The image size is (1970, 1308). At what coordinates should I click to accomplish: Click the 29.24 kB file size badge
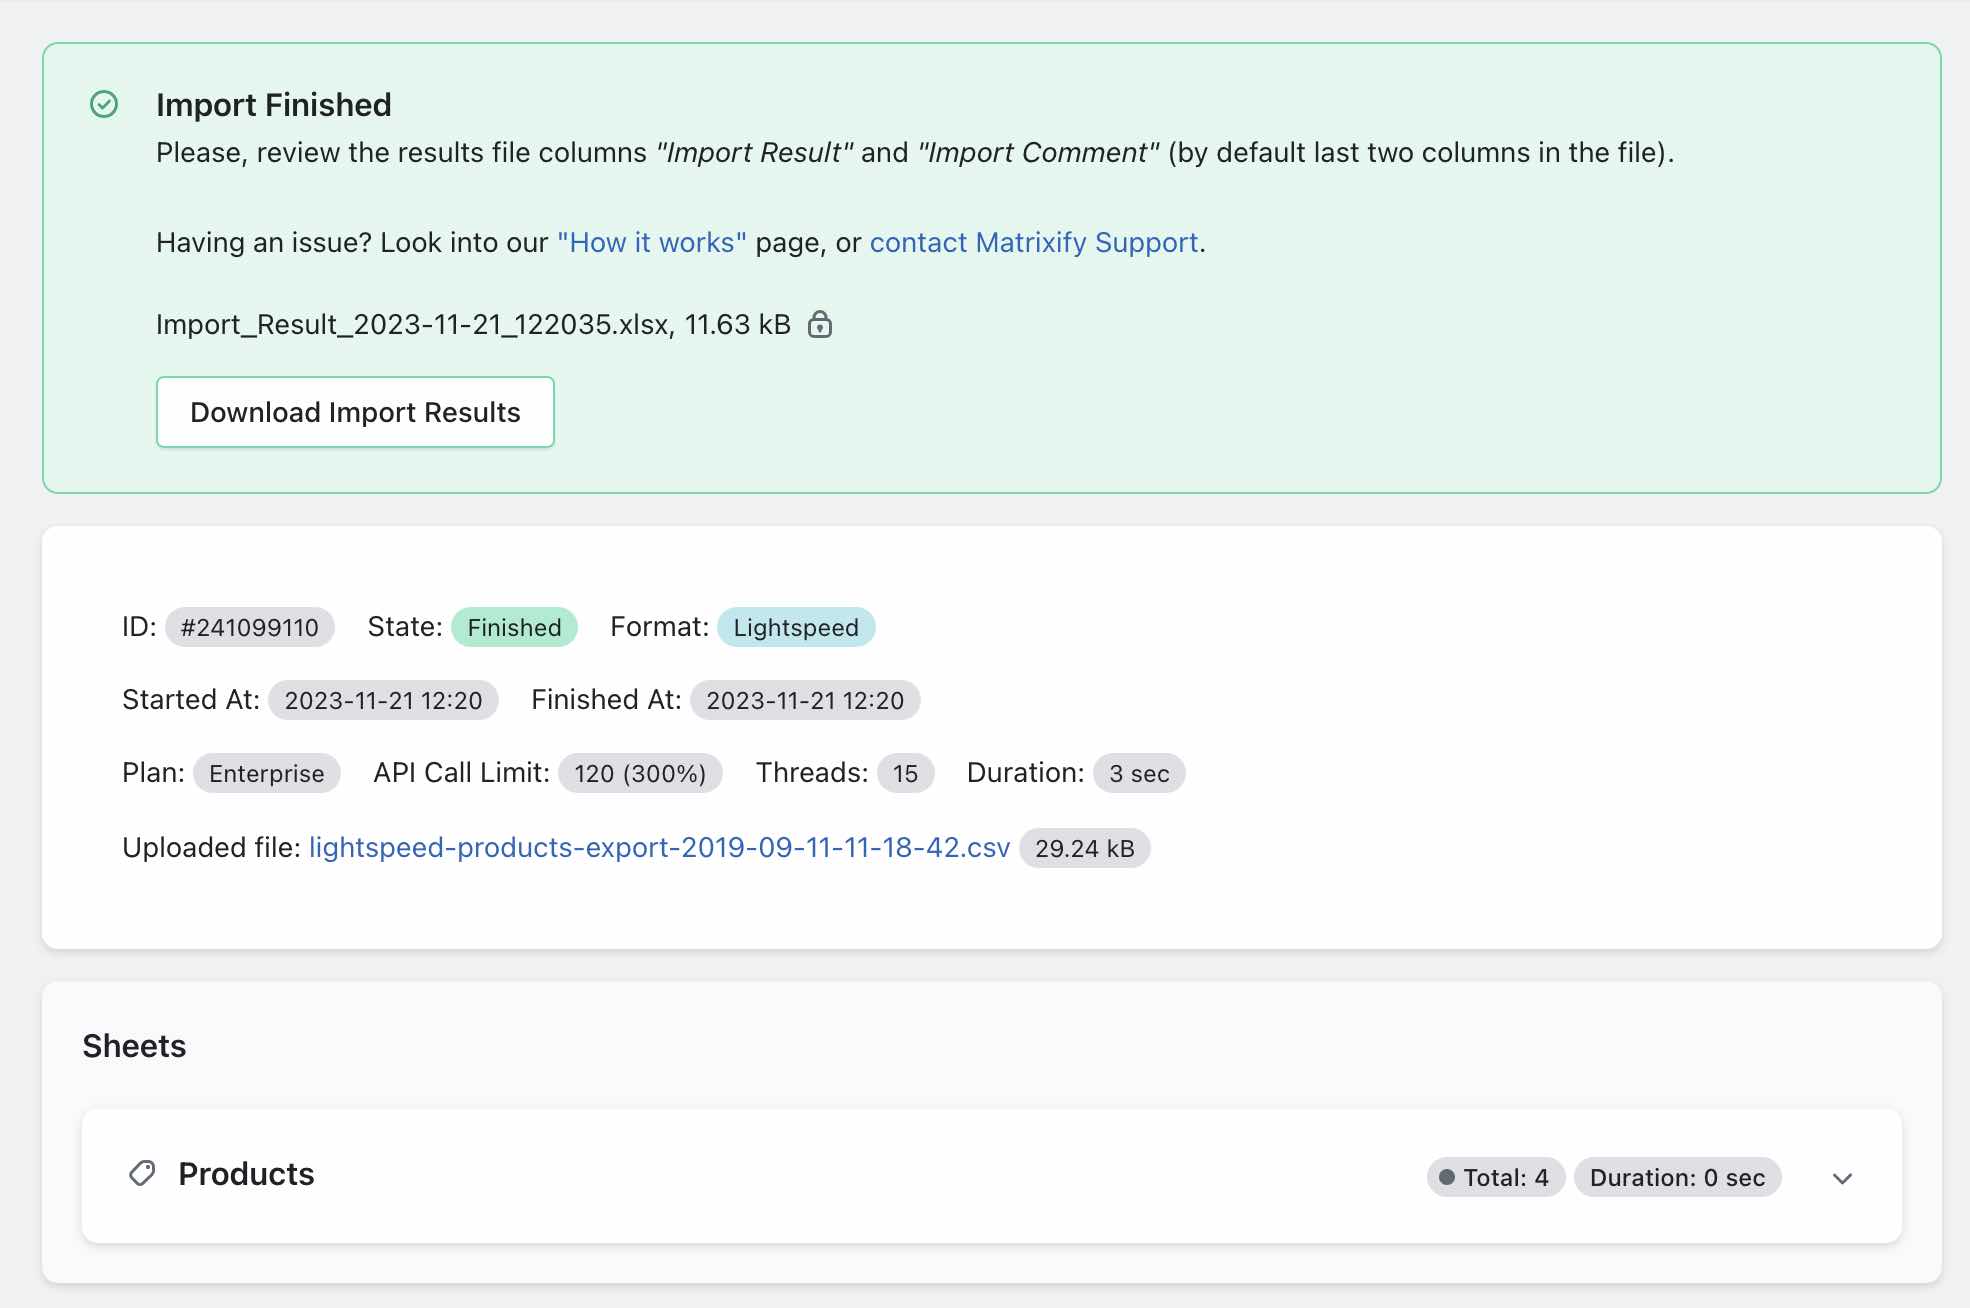pyautogui.click(x=1084, y=848)
